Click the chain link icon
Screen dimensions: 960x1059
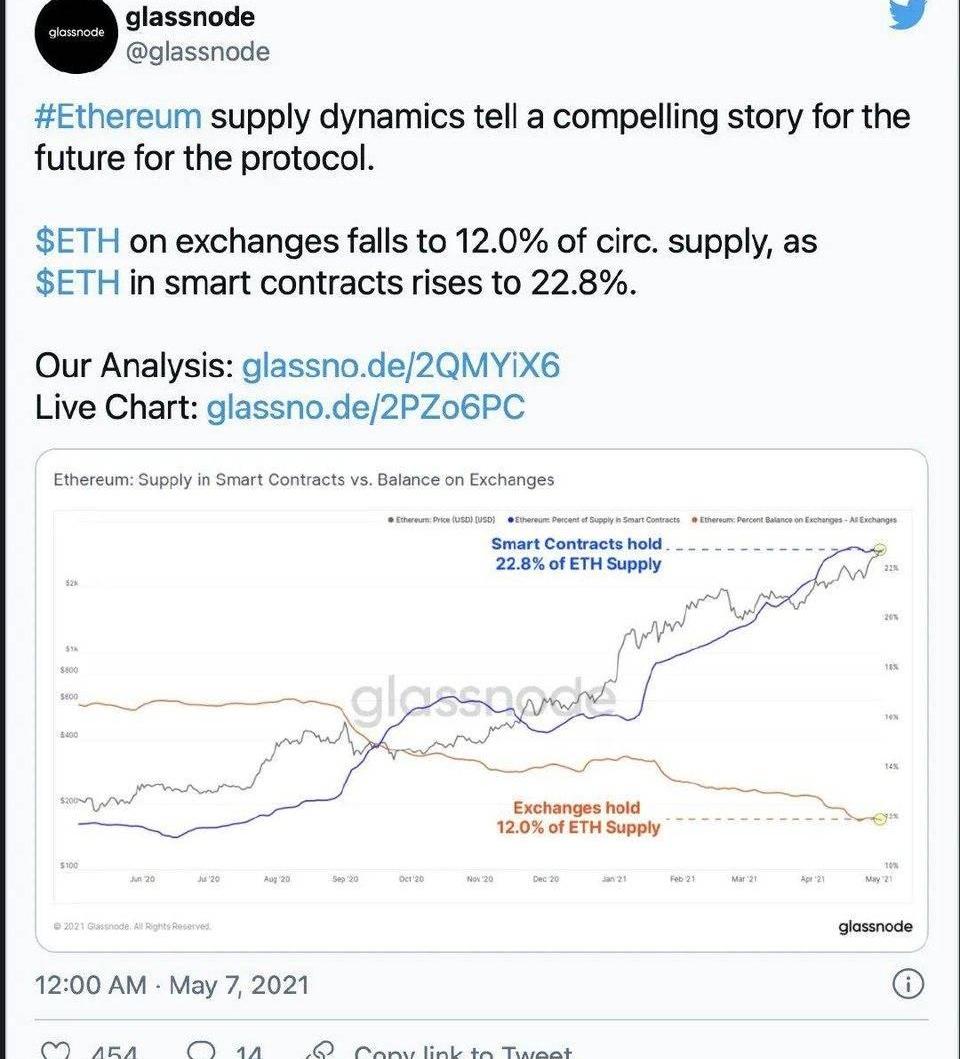[x=320, y=1050]
